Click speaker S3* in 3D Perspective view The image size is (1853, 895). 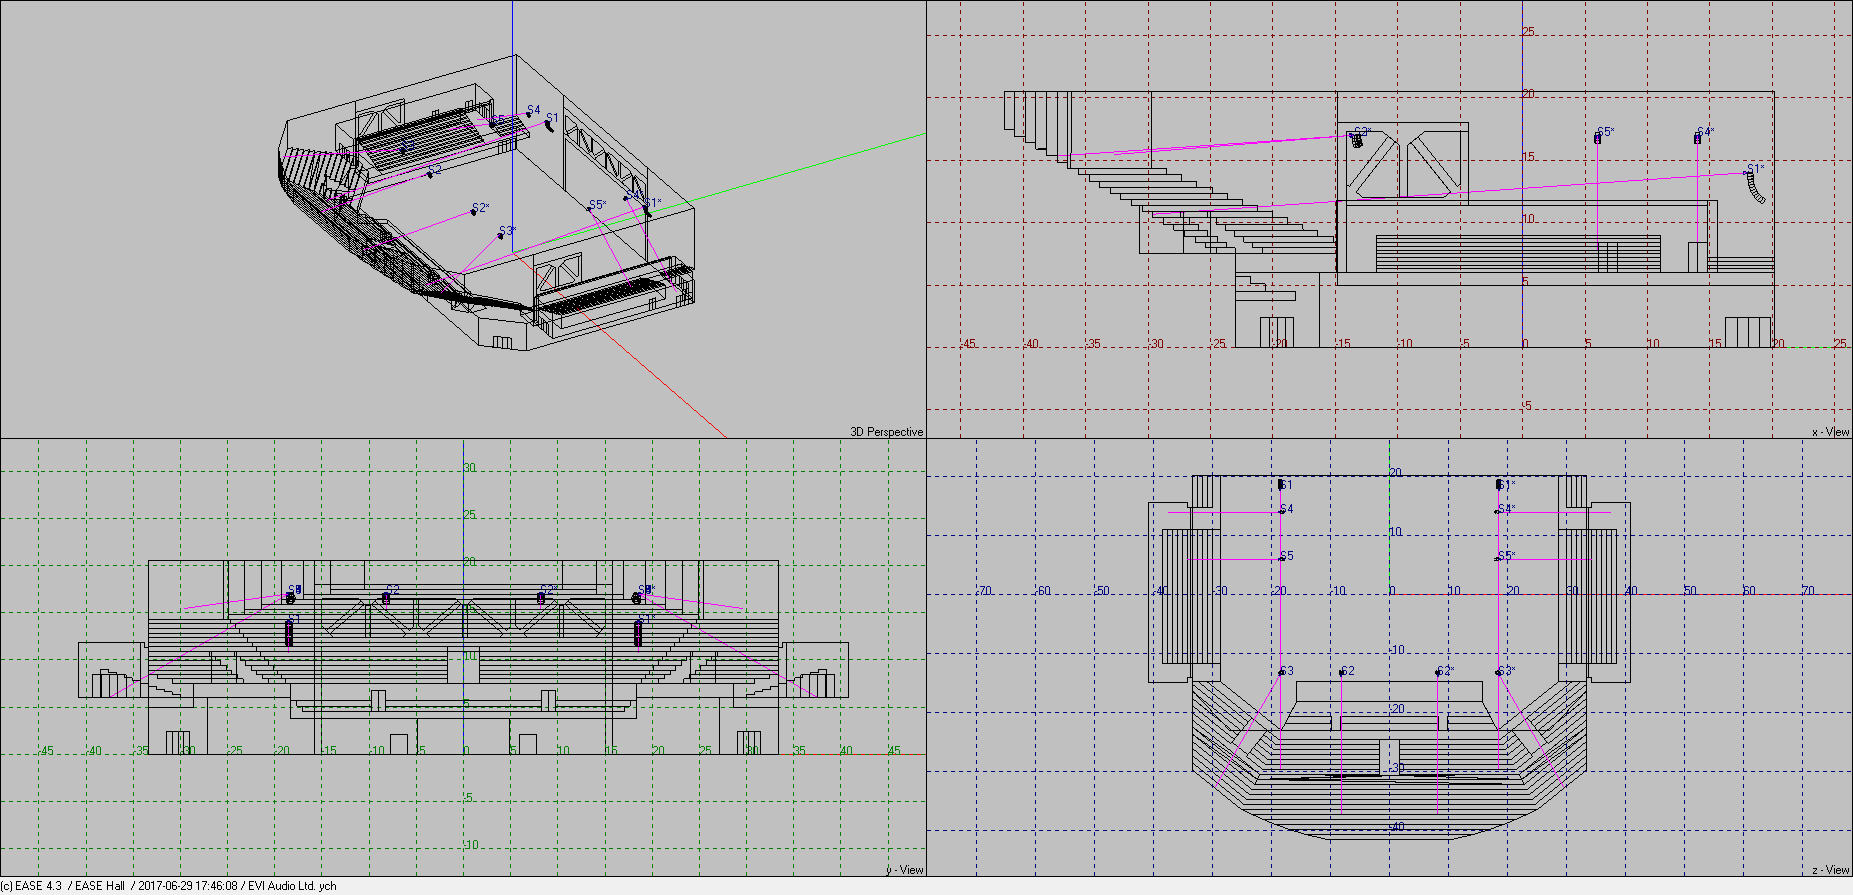tap(501, 236)
